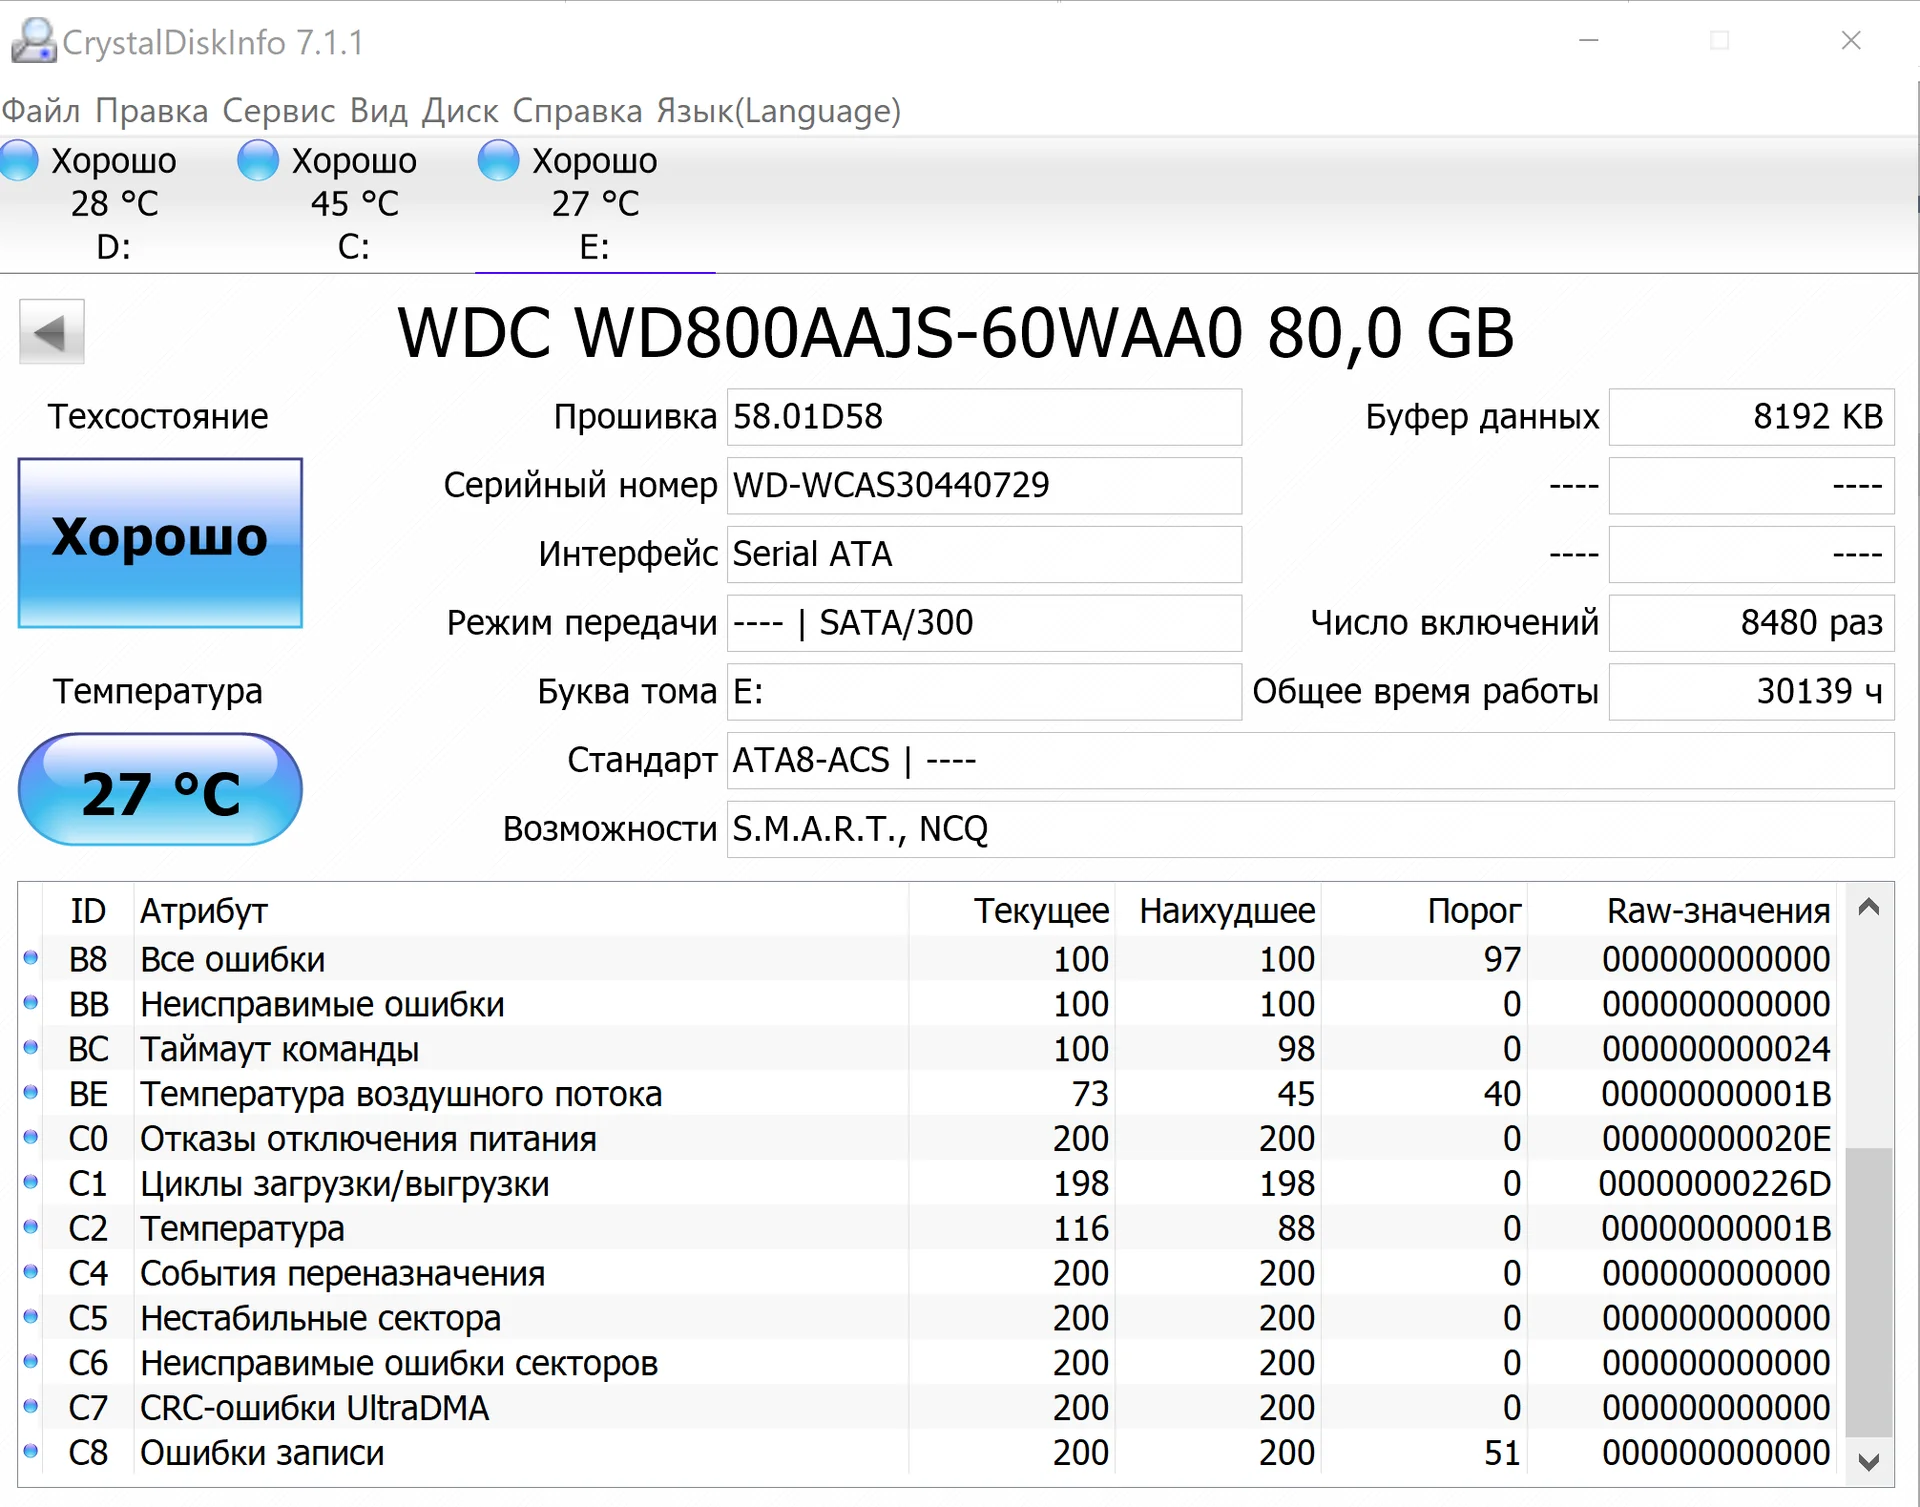Click the status dot for attribute C6
This screenshot has height=1507, width=1920.
click(31, 1361)
